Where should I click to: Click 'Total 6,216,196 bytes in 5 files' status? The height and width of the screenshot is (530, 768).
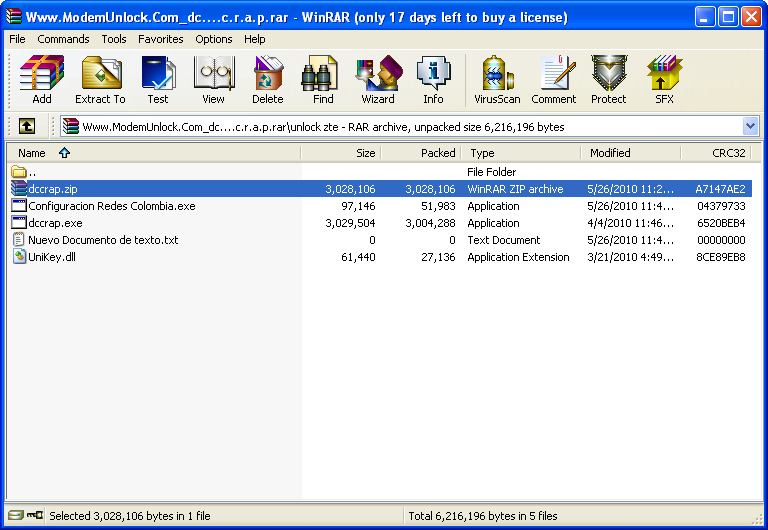pyautogui.click(x=483, y=516)
